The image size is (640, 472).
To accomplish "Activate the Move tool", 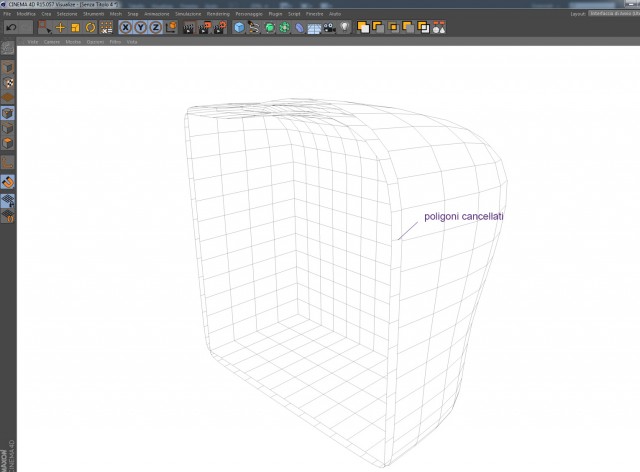I will [60, 27].
